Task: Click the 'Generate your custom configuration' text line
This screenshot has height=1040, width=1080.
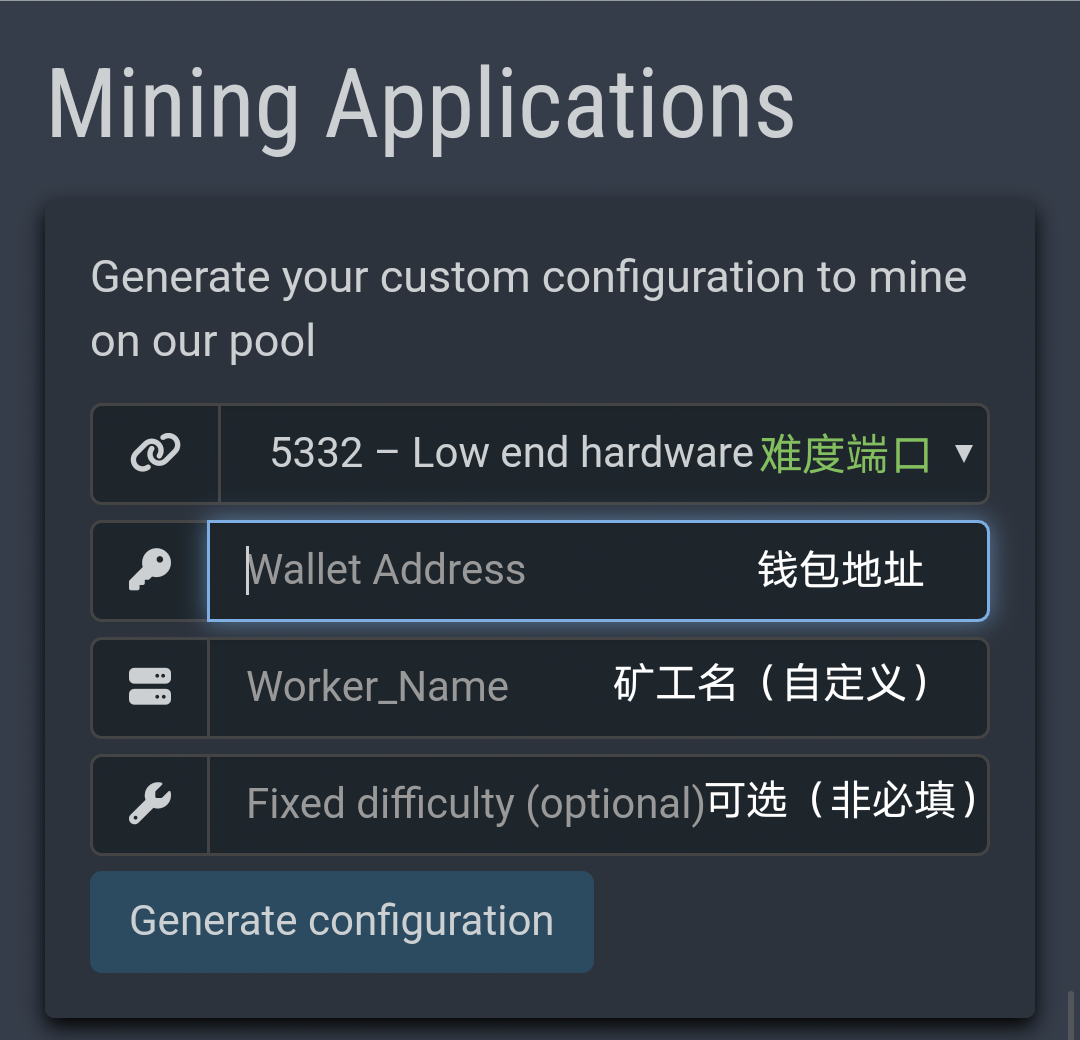Action: pos(528,277)
